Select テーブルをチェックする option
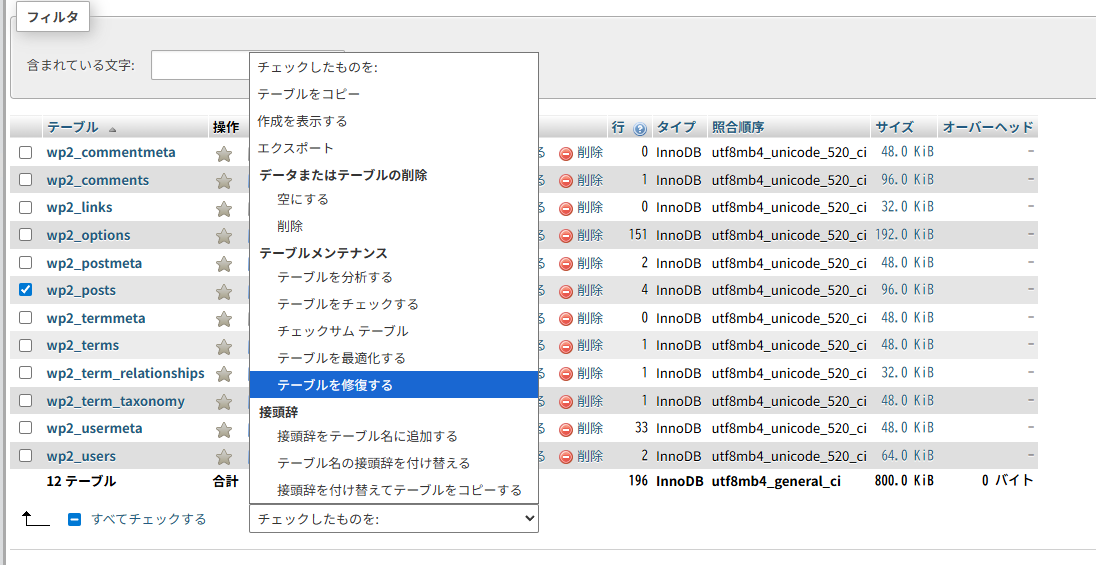The height and width of the screenshot is (565, 1096). click(x=394, y=304)
